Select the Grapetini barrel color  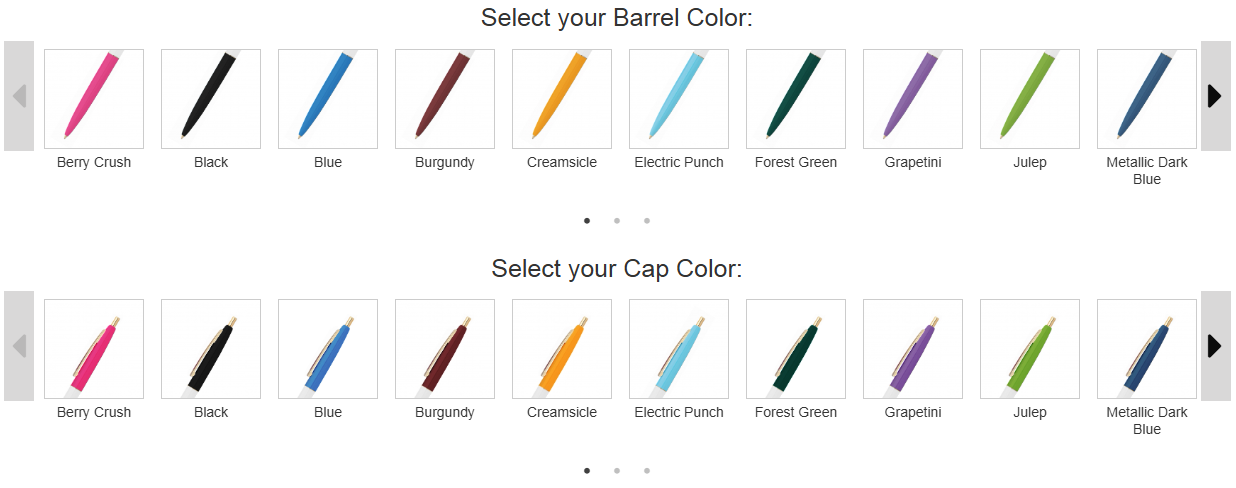click(x=913, y=99)
